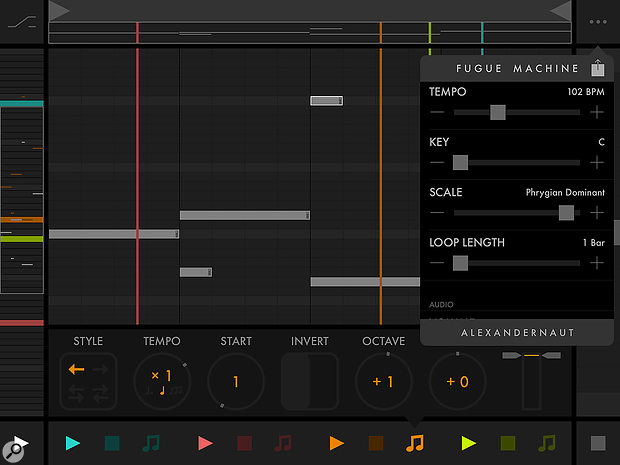620x465 pixels.
Task: Select the cyan playhead music note icon
Action: pyautogui.click(x=151, y=443)
